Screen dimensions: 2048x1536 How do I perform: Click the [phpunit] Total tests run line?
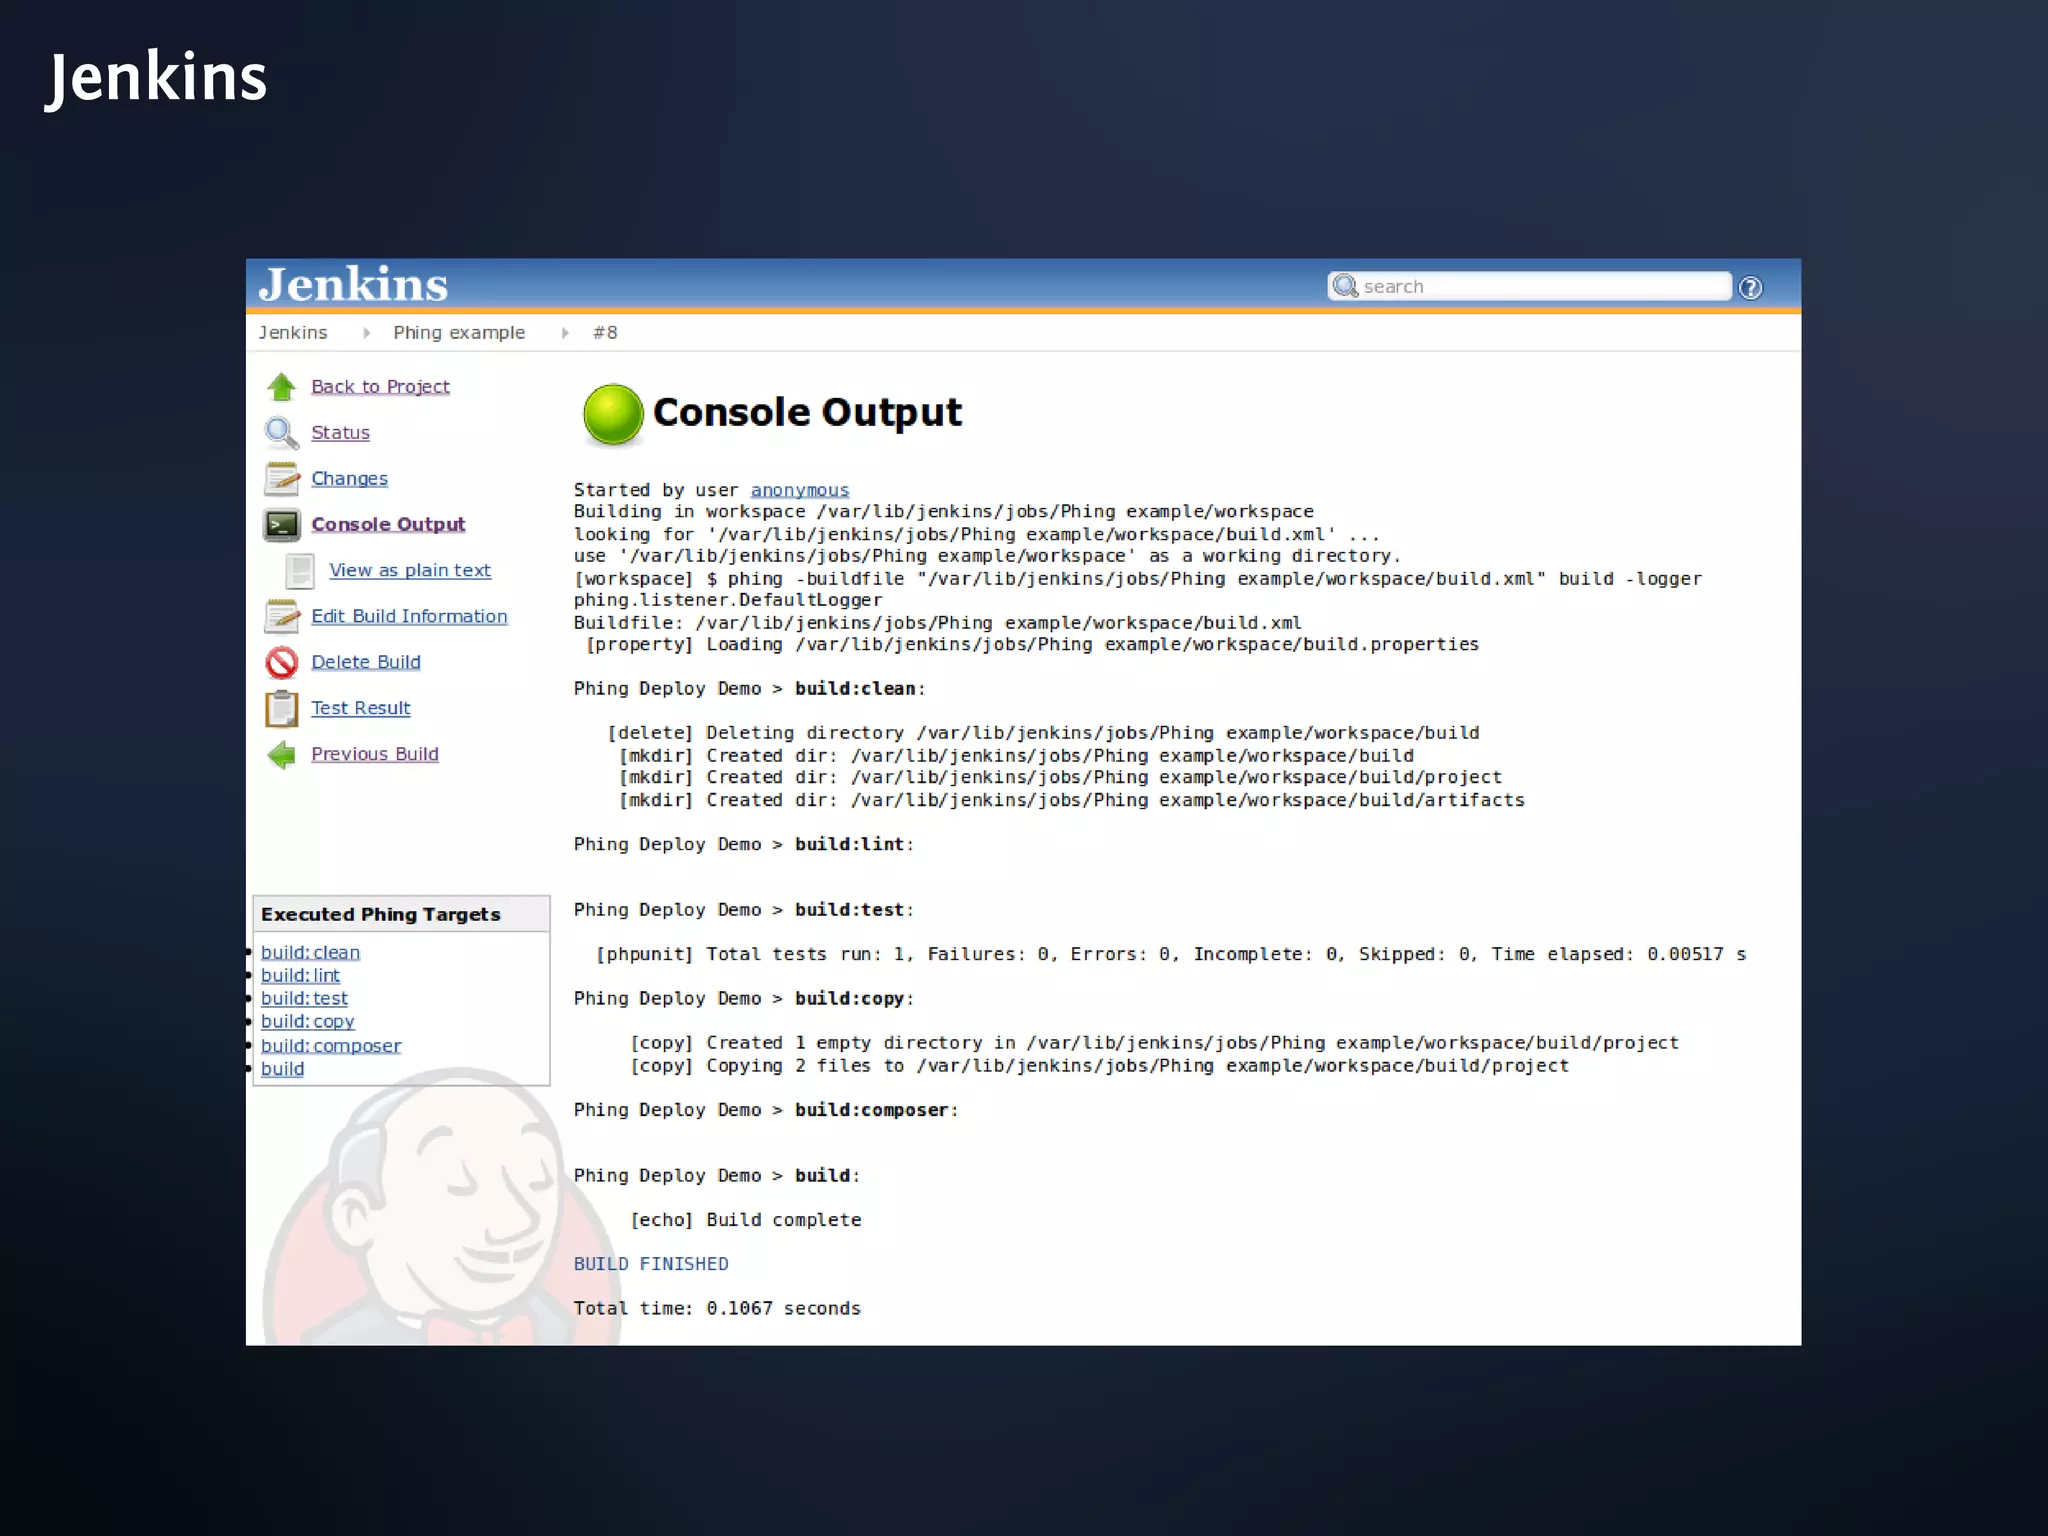(1171, 954)
